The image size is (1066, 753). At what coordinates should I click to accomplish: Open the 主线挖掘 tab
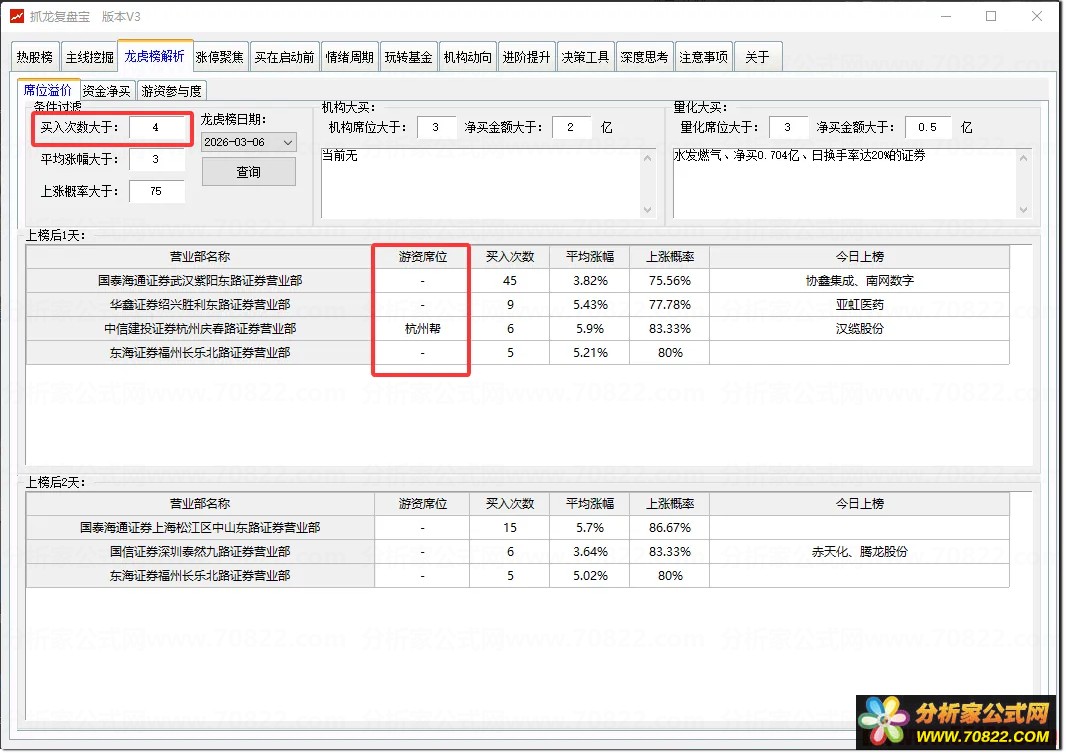pyautogui.click(x=89, y=57)
